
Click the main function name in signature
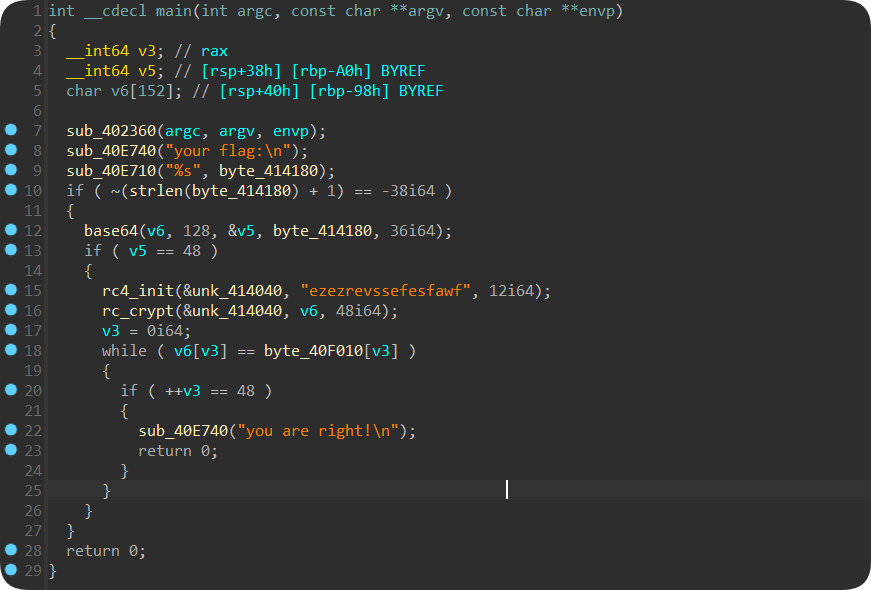click(173, 11)
